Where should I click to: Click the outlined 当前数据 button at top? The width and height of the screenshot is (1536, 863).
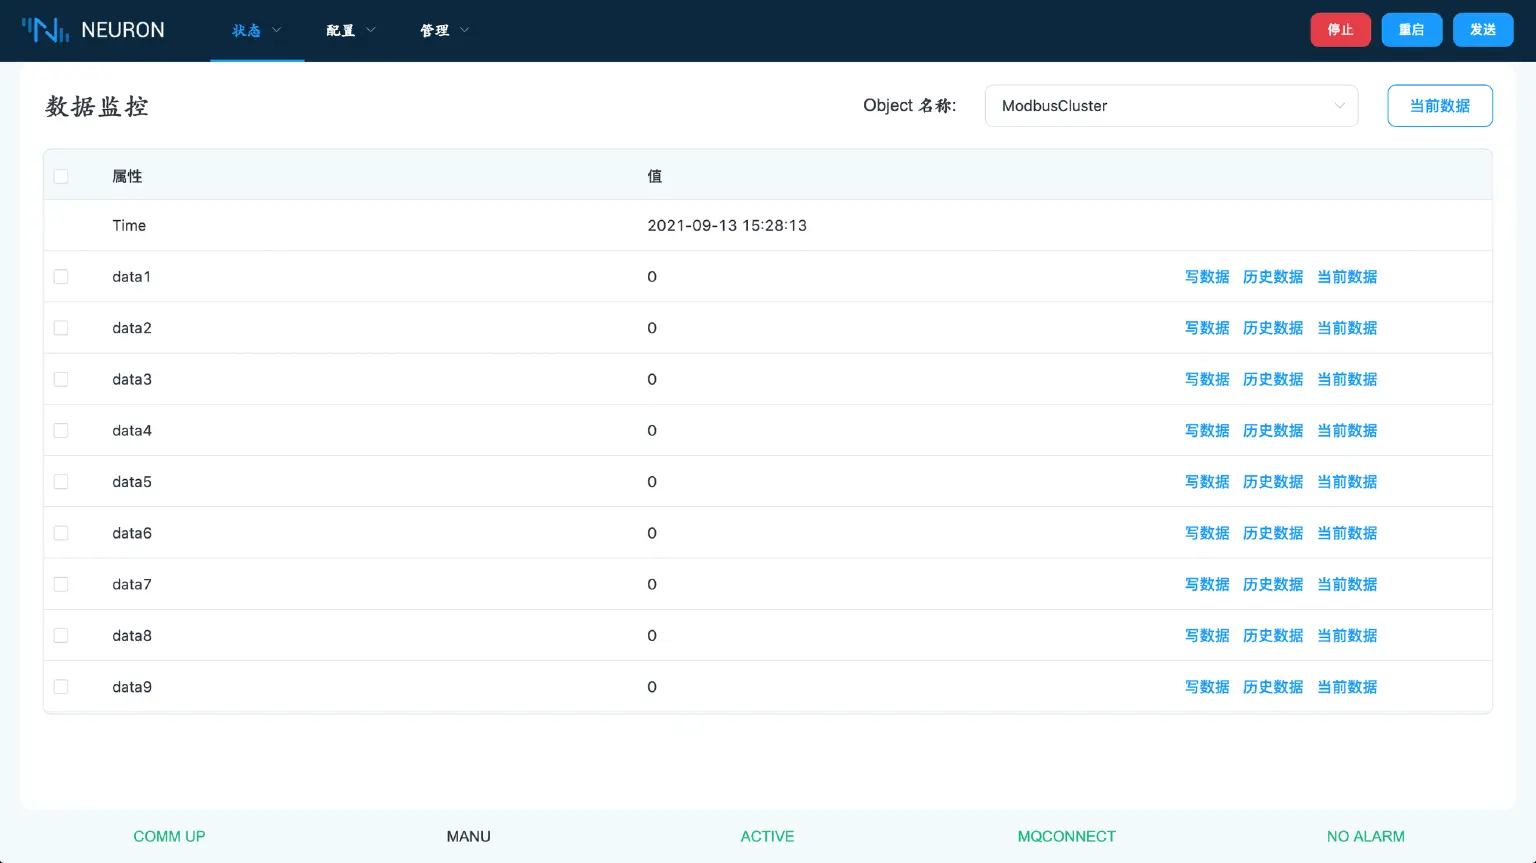point(1439,106)
